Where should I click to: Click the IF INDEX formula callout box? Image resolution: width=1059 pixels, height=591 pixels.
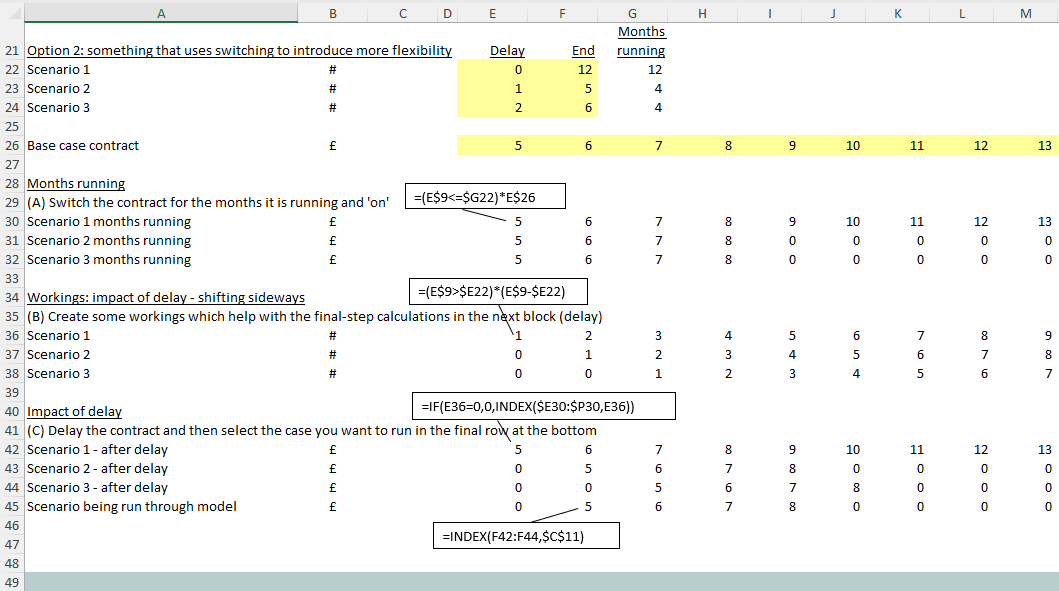click(x=543, y=406)
